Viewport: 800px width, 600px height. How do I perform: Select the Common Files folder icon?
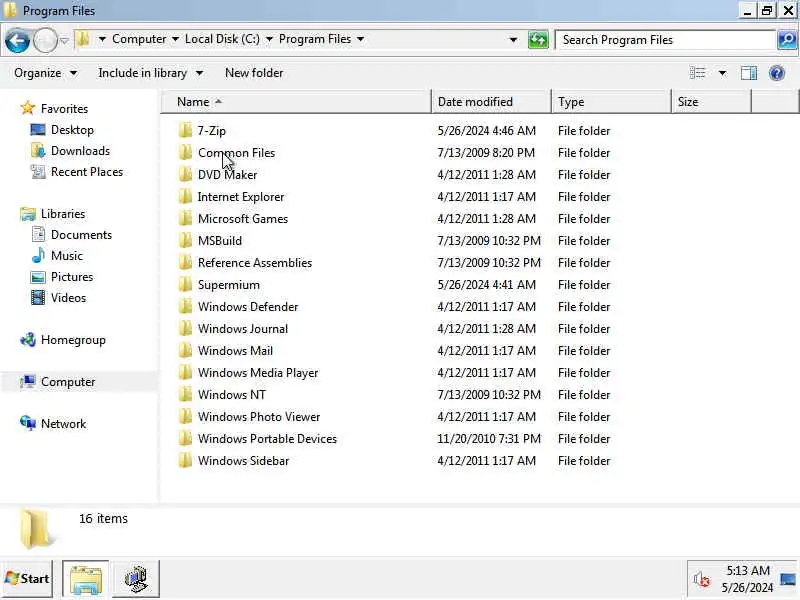[x=185, y=153]
